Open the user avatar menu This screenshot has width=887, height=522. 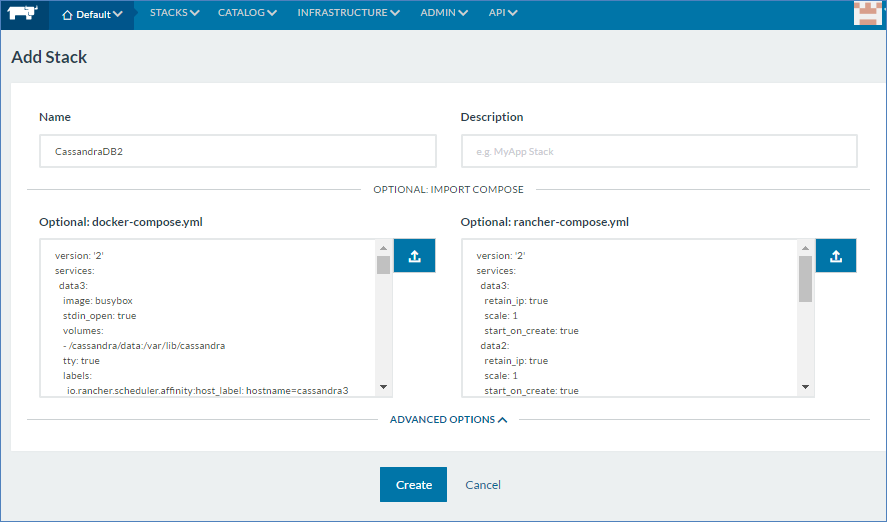pos(869,13)
